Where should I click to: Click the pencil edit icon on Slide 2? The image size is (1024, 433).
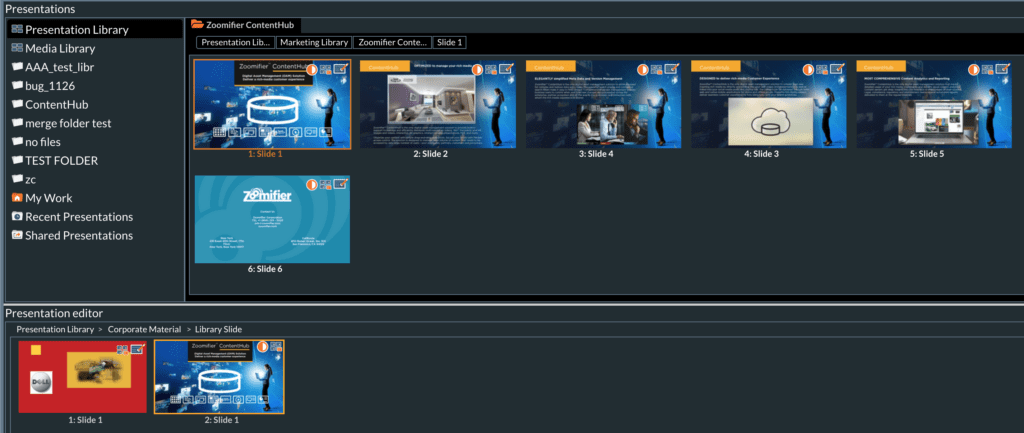pyautogui.click(x=505, y=69)
